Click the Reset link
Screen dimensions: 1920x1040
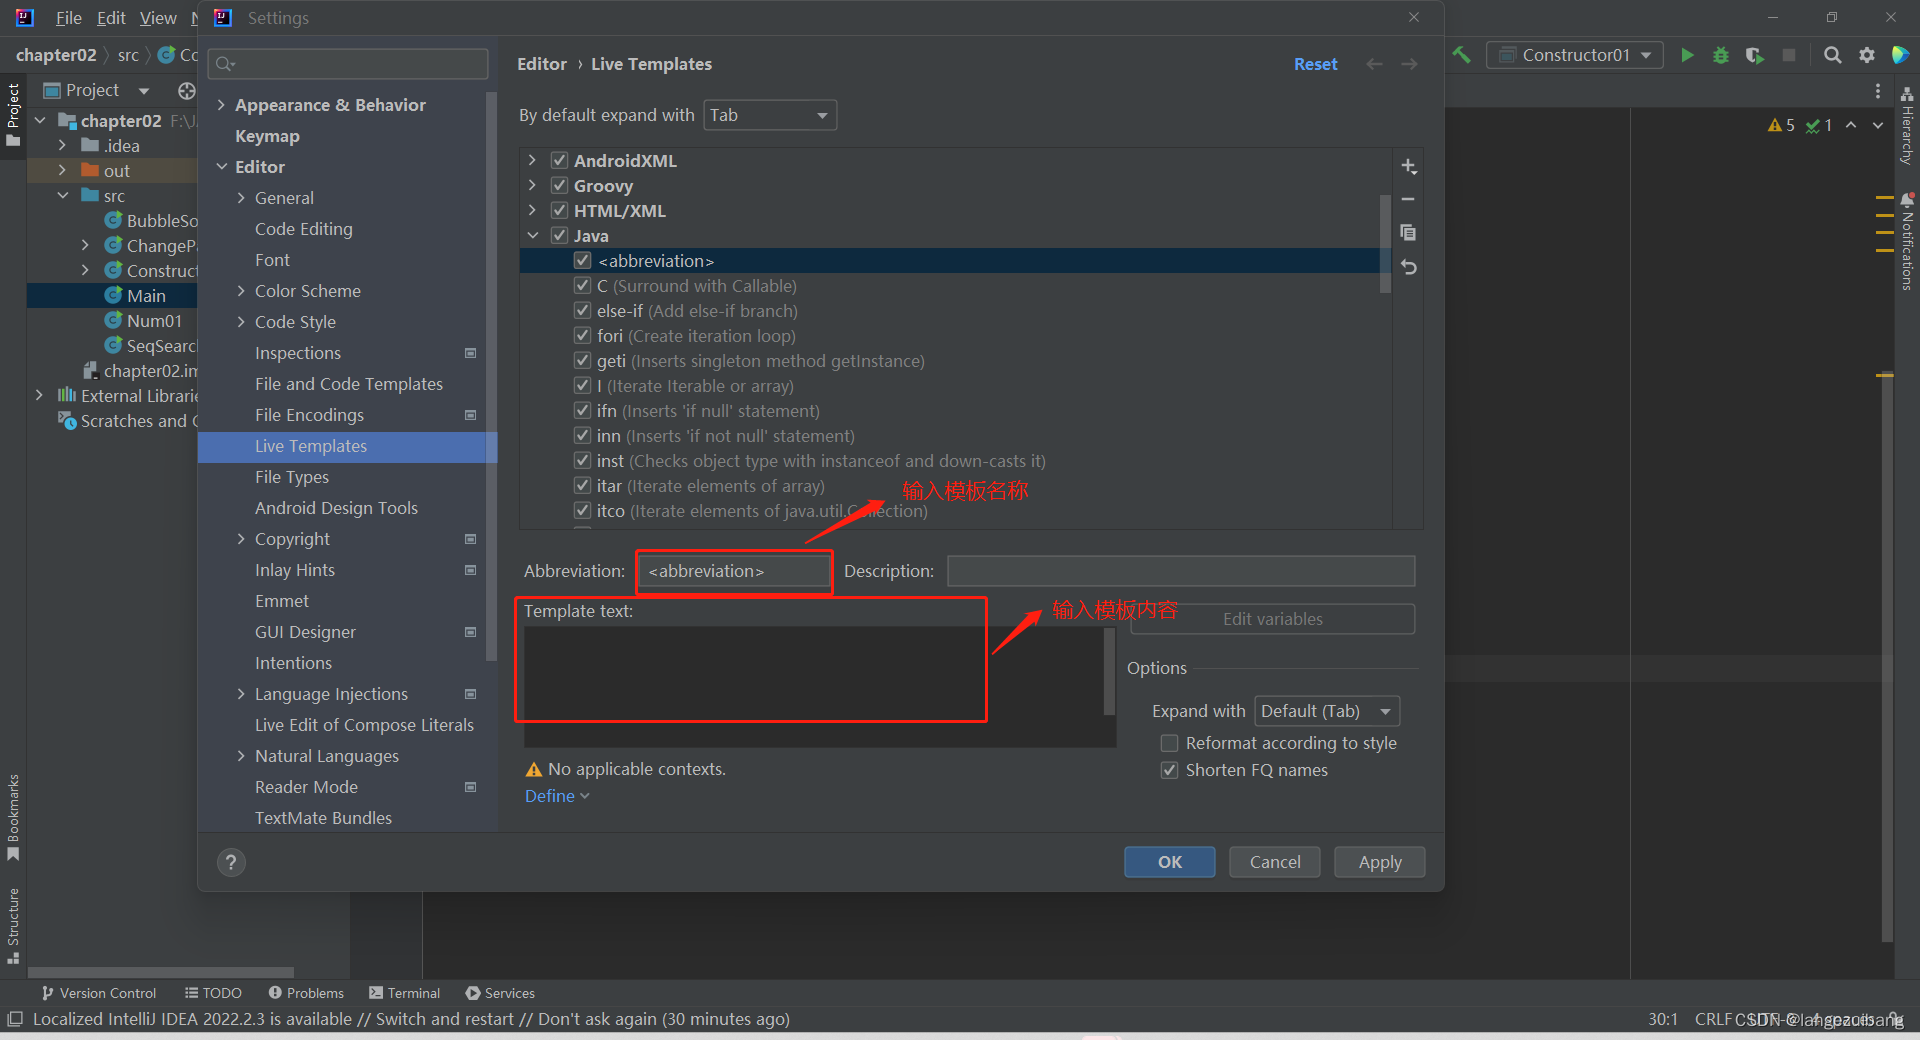1315,64
